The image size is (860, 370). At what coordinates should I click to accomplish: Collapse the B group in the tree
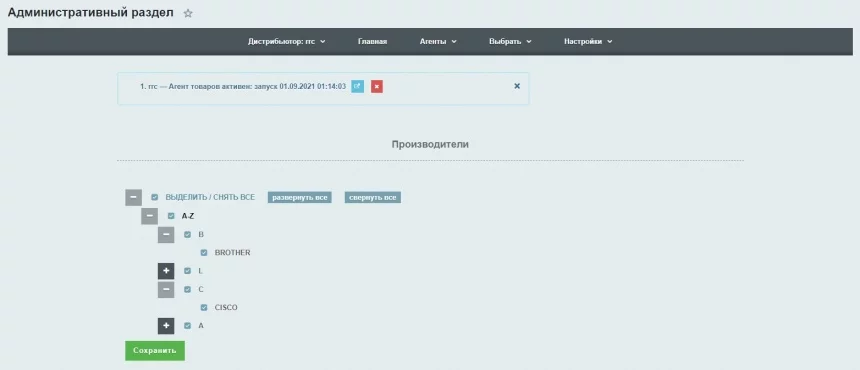(166, 235)
